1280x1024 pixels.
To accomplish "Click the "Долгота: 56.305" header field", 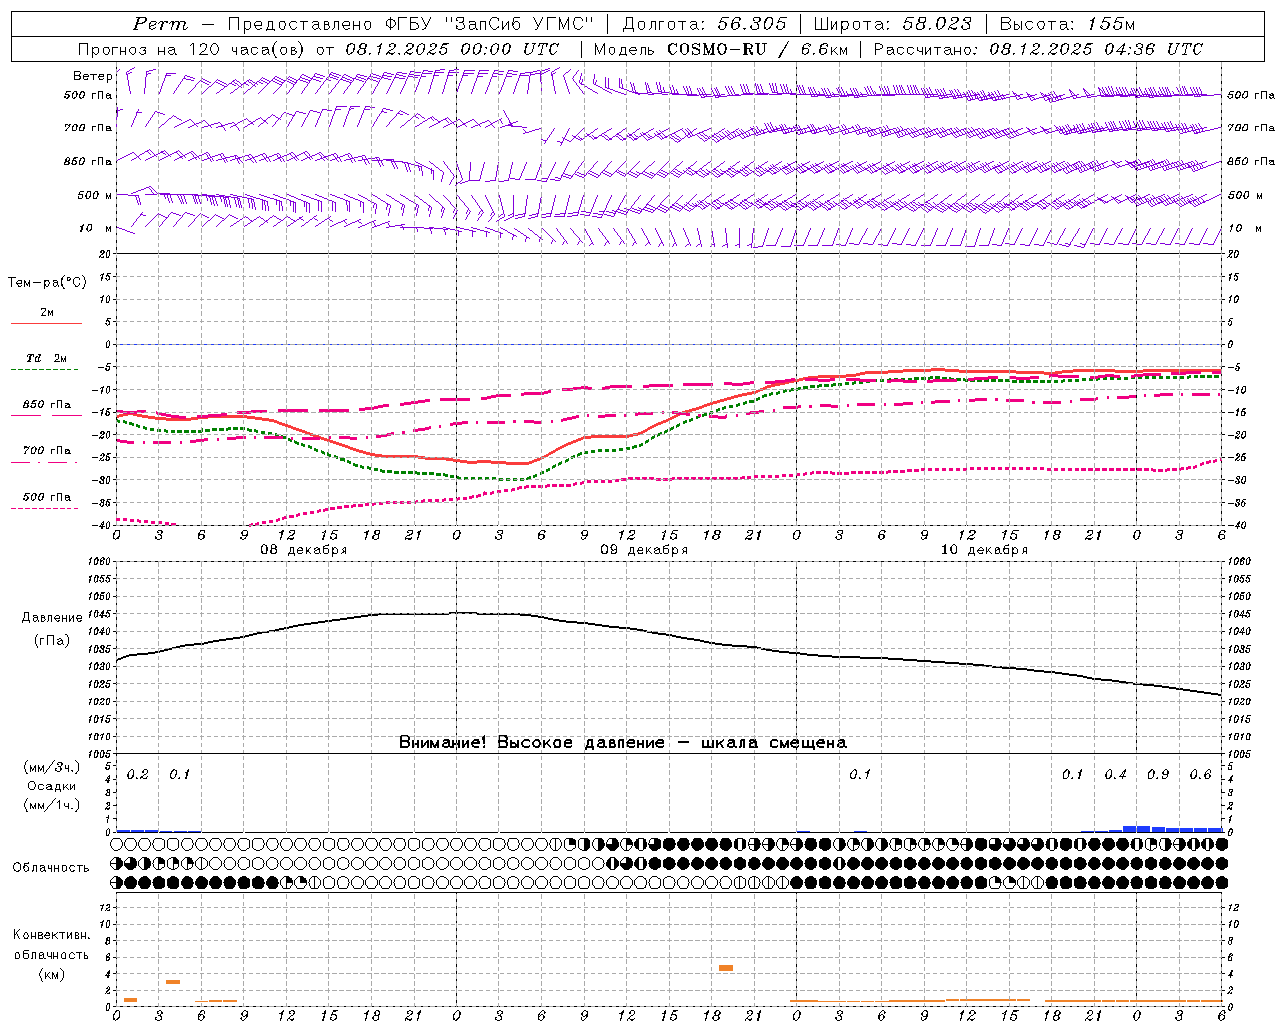I will coord(705,24).
